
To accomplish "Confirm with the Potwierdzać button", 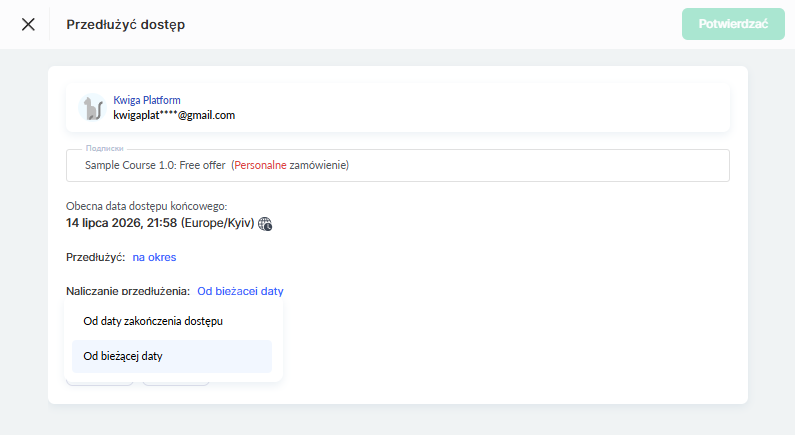I will click(733, 24).
